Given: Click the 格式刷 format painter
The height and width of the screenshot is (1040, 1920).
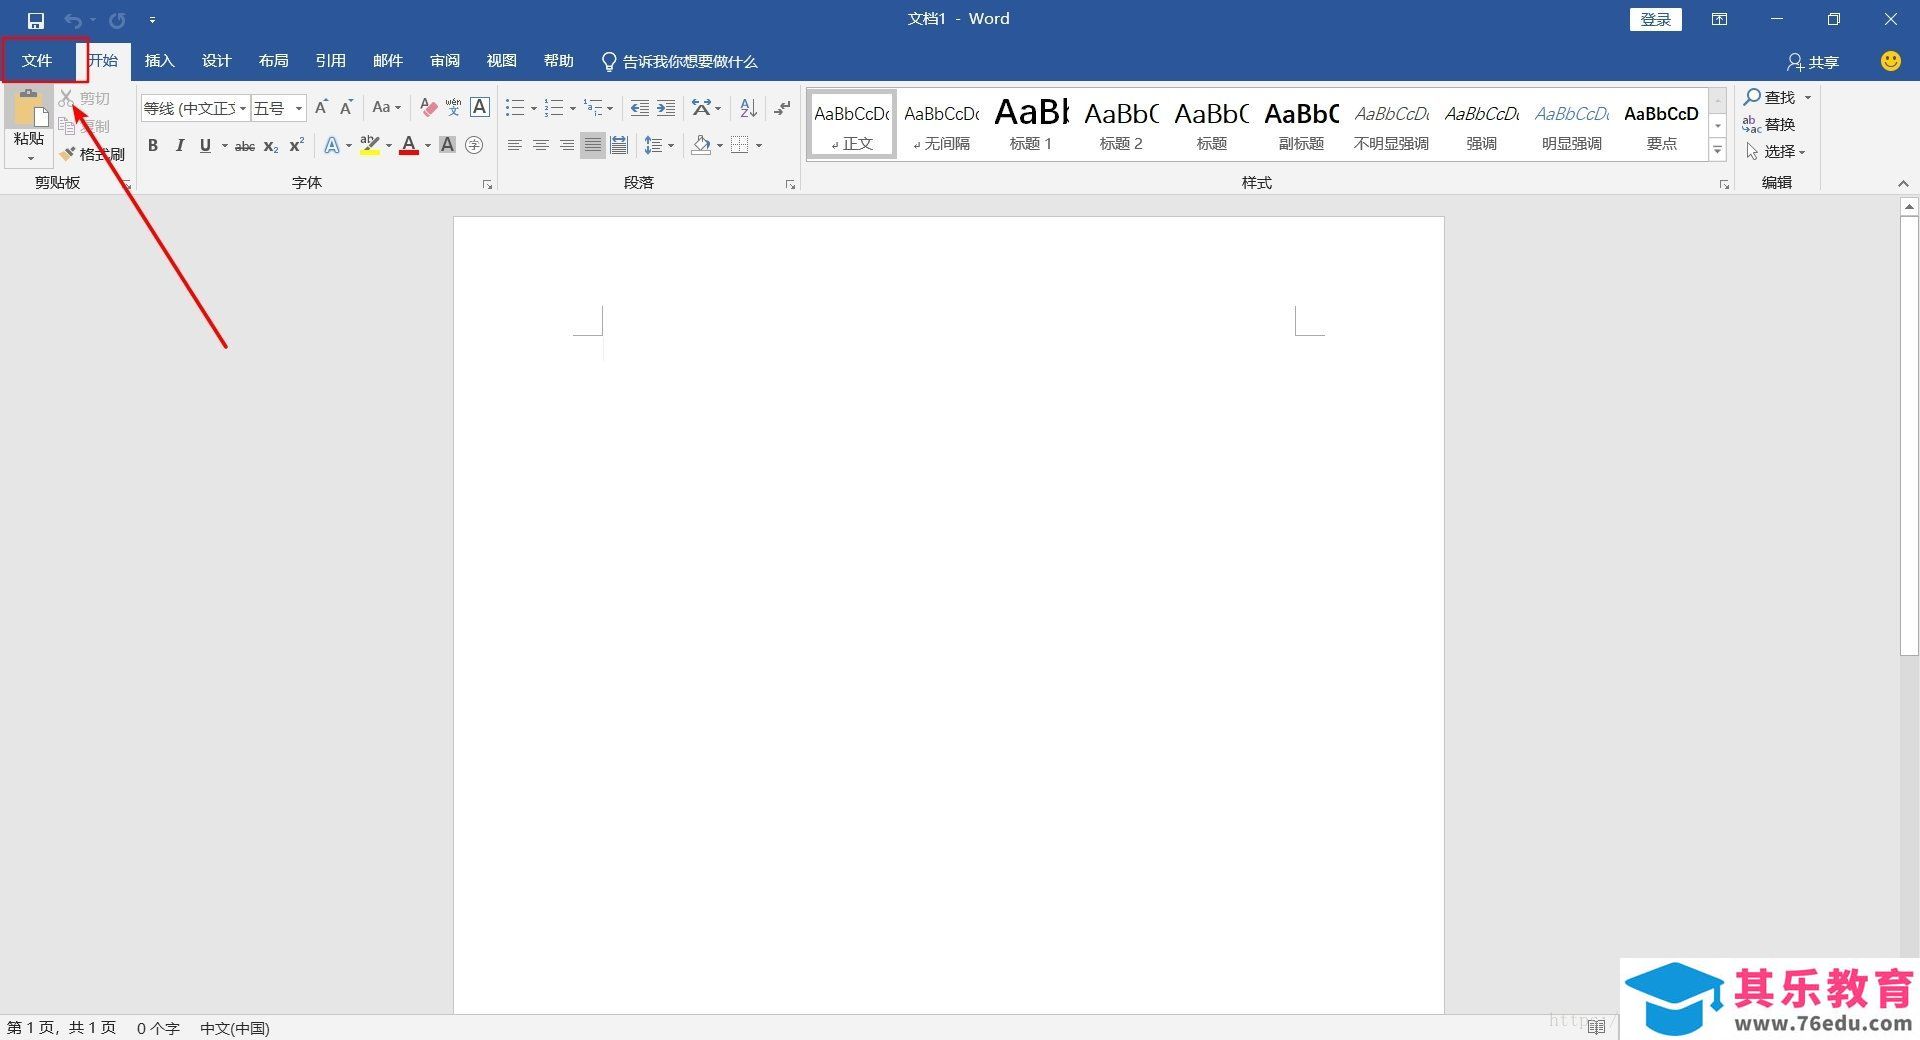Looking at the screenshot, I should 92,154.
